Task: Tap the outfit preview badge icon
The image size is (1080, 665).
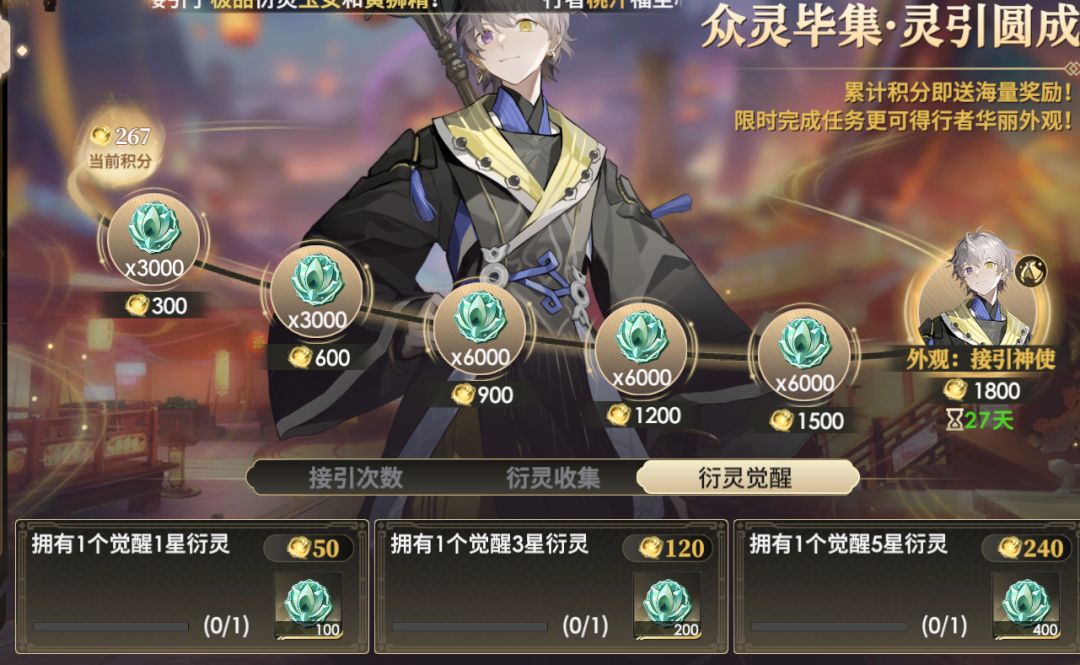Action: click(x=1030, y=271)
